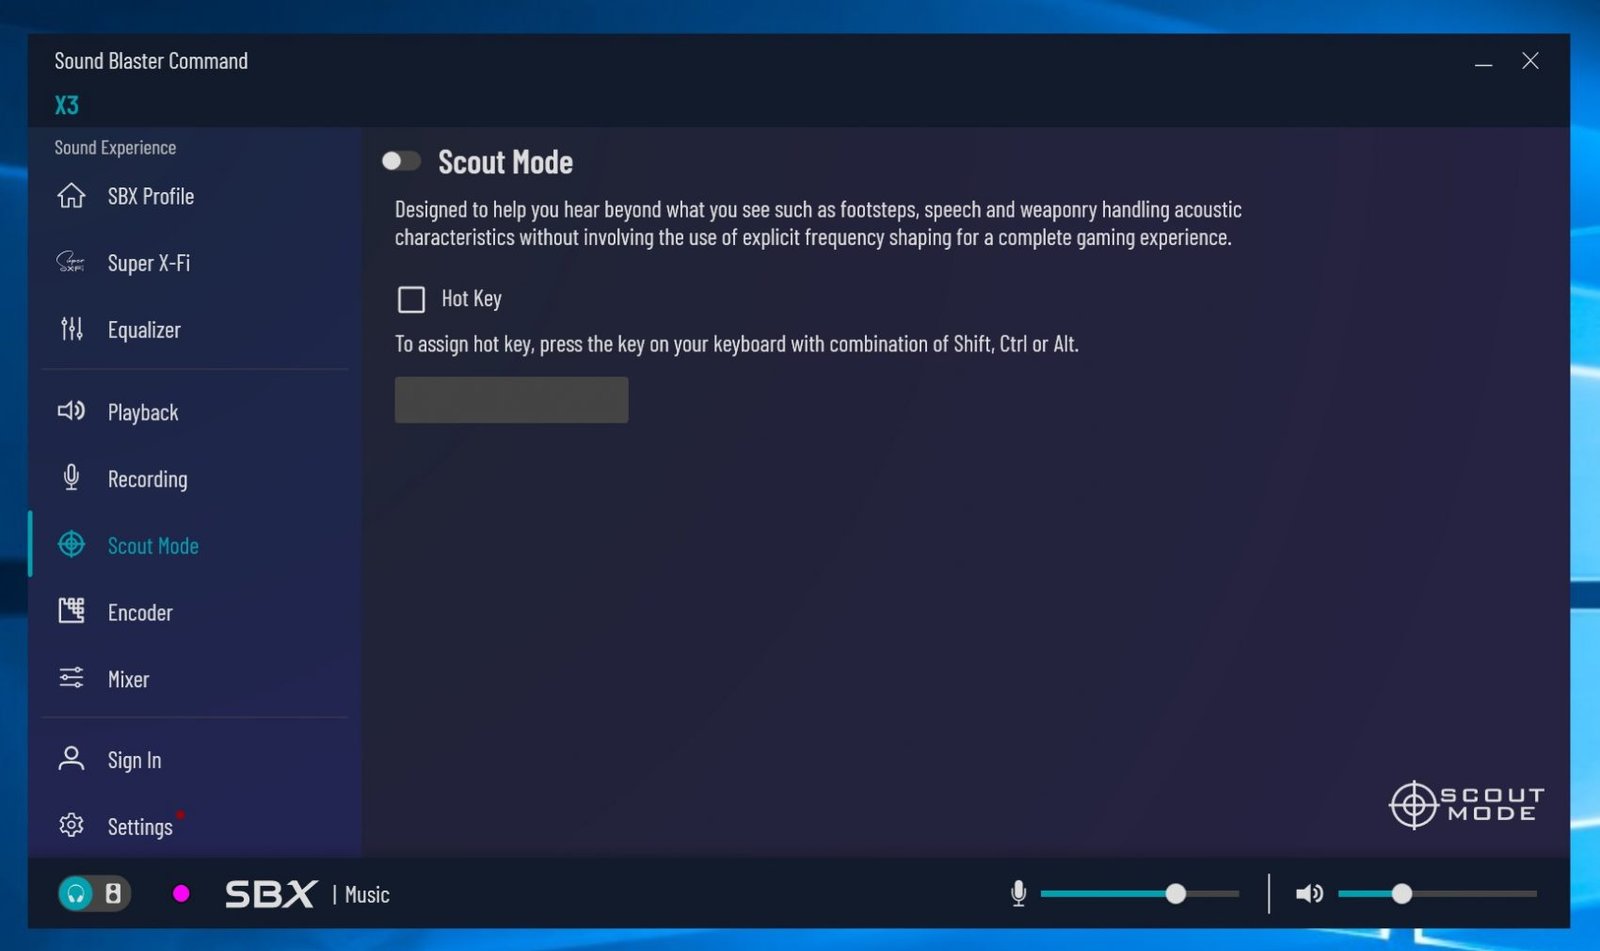This screenshot has height=951, width=1600.
Task: Click the Scout Mode crosshair icon in sidebar
Action: (71, 545)
